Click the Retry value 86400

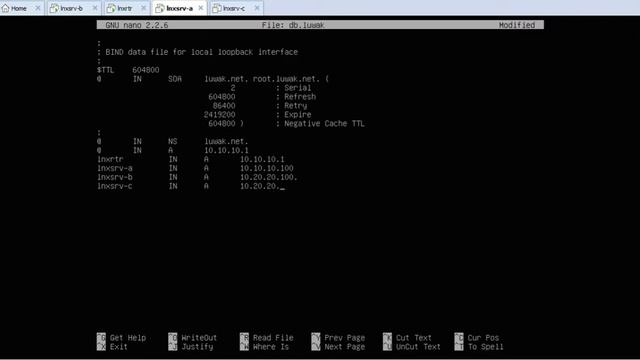[x=224, y=106]
